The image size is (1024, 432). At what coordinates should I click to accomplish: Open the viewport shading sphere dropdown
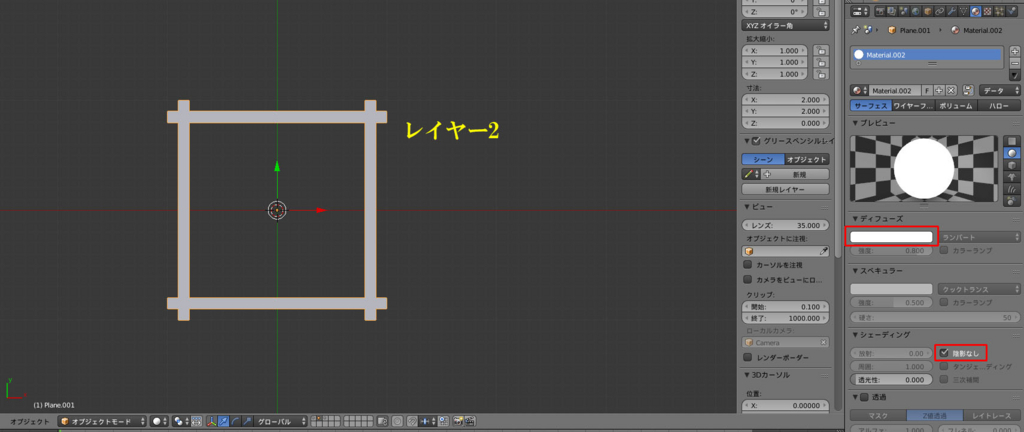(160, 422)
